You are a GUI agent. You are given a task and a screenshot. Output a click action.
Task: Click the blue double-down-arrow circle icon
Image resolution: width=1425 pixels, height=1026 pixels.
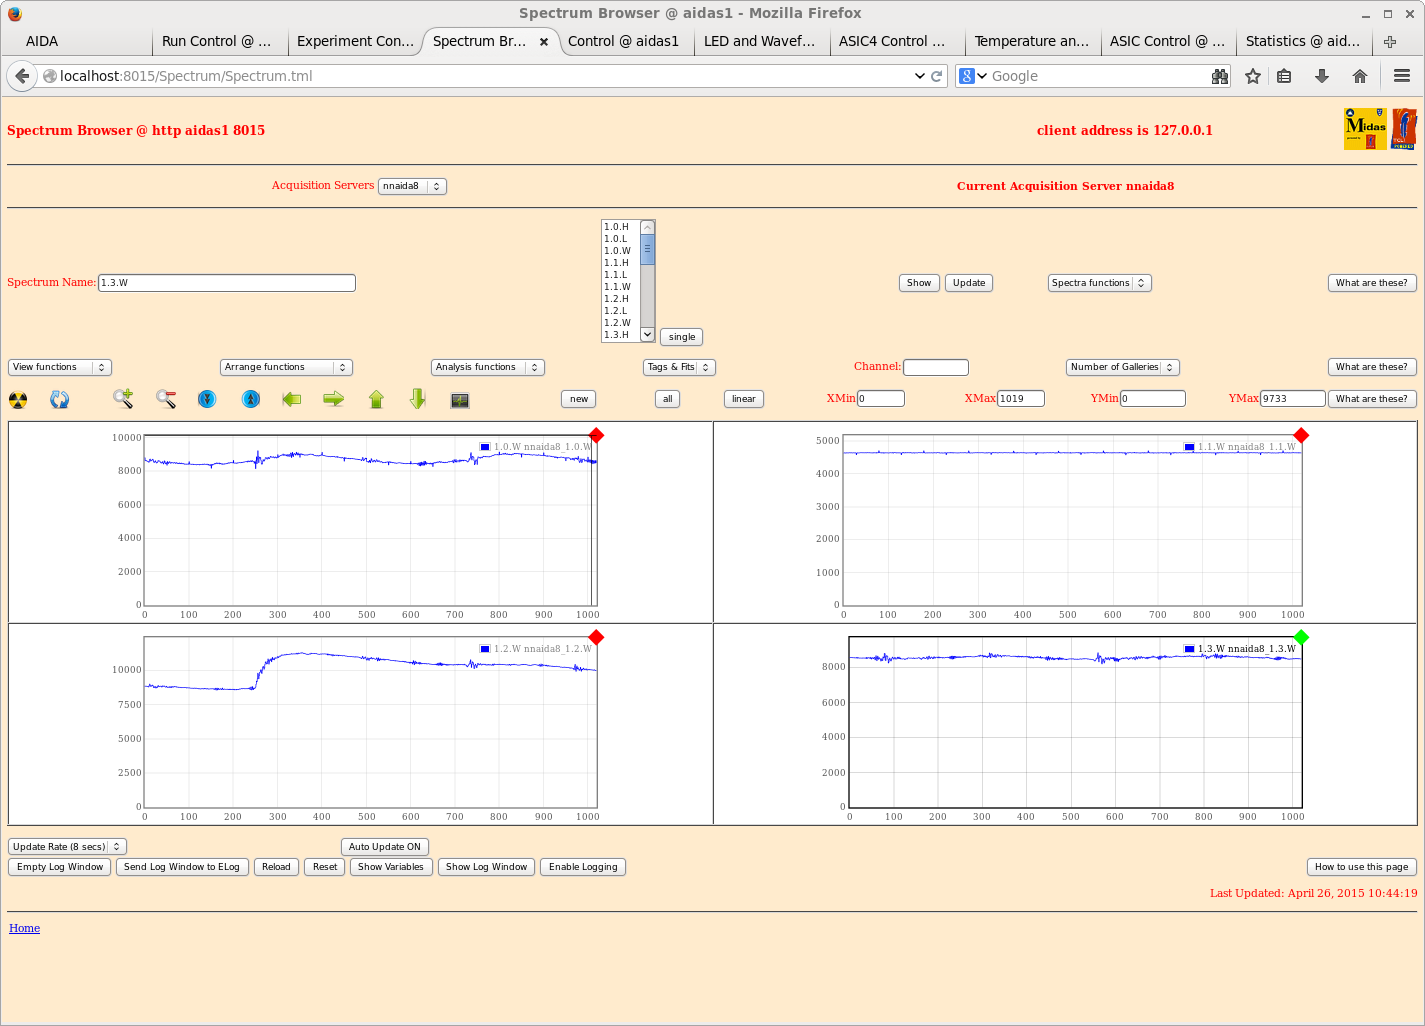207,399
